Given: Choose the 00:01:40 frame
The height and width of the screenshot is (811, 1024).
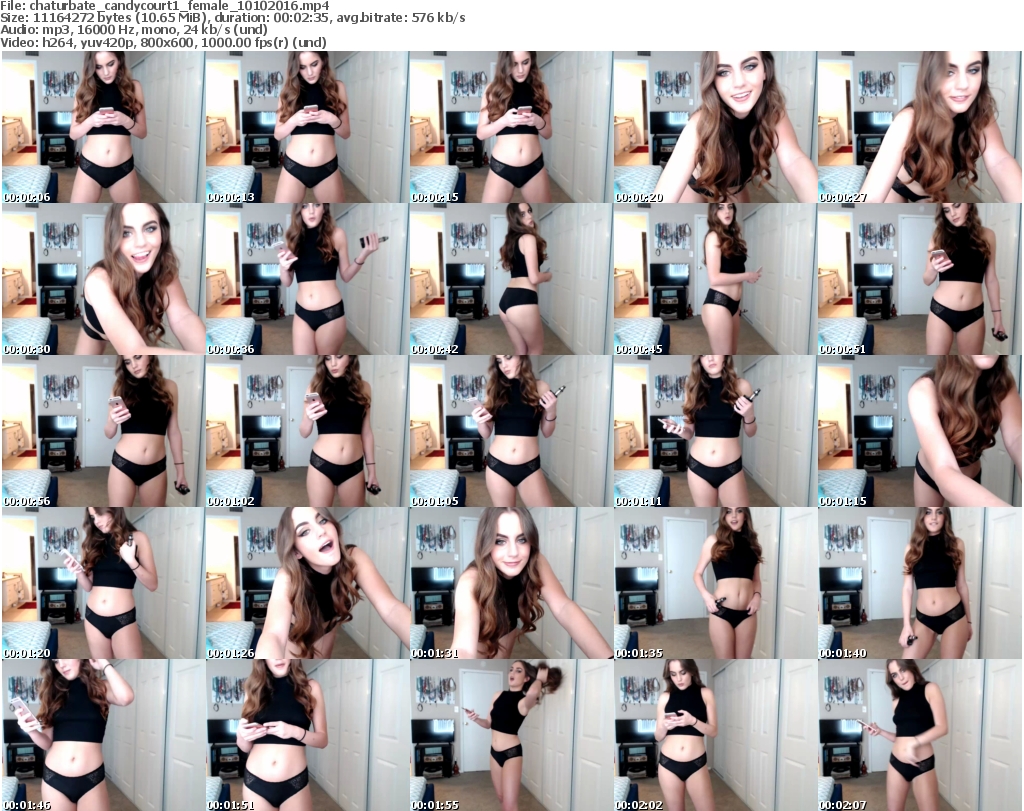Looking at the screenshot, I should coord(919,583).
